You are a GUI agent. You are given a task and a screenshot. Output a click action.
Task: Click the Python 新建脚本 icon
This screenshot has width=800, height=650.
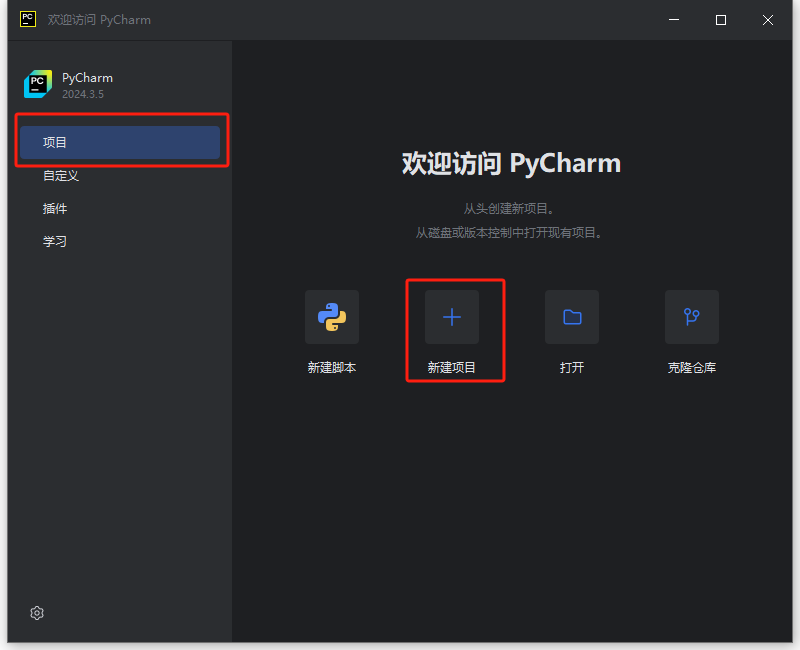click(x=332, y=317)
